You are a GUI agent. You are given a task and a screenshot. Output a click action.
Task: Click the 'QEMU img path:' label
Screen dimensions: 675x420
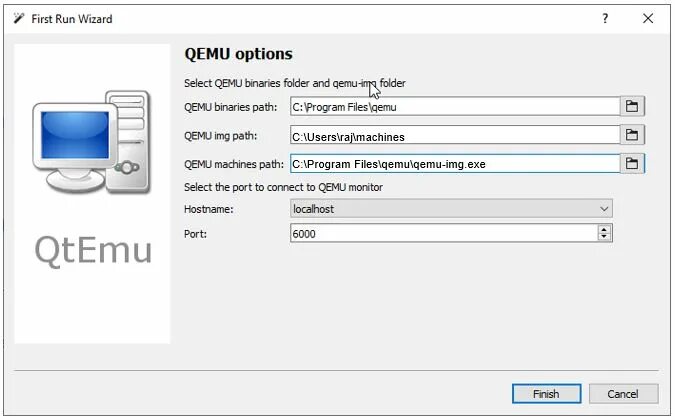pyautogui.click(x=220, y=136)
